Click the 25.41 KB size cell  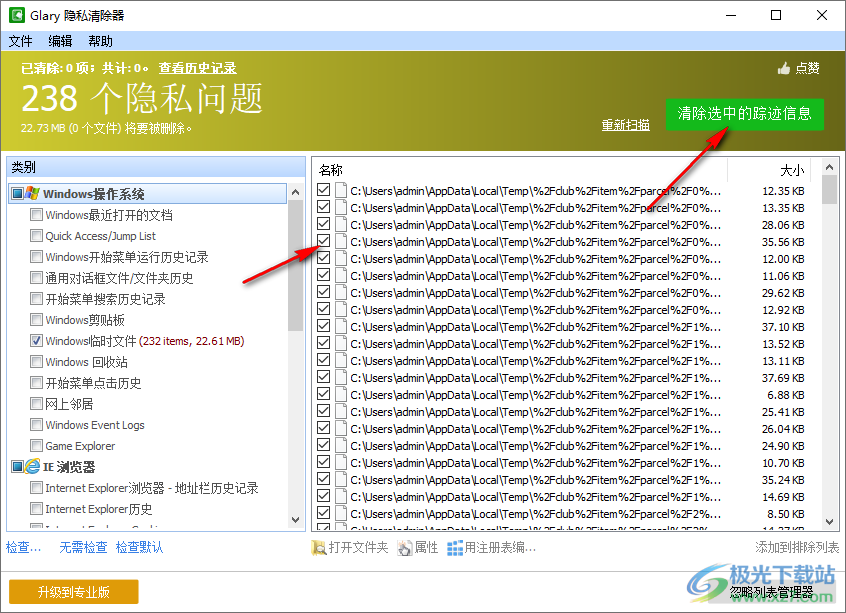coord(783,412)
